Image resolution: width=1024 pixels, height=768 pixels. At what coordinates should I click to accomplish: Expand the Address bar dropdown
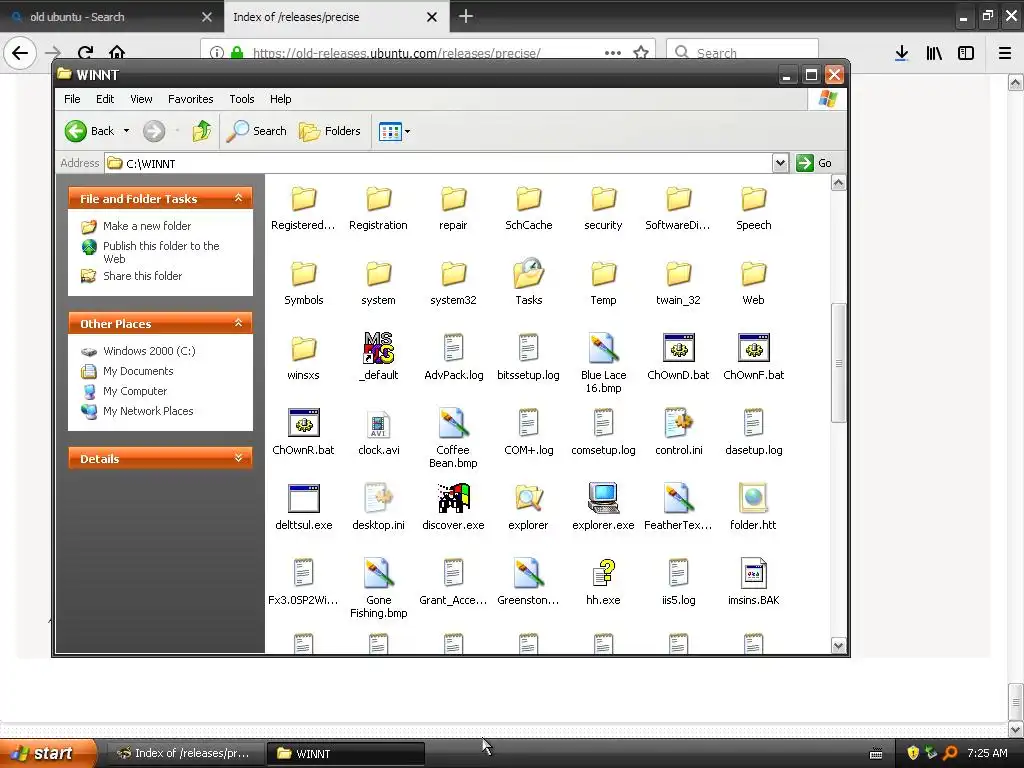780,163
